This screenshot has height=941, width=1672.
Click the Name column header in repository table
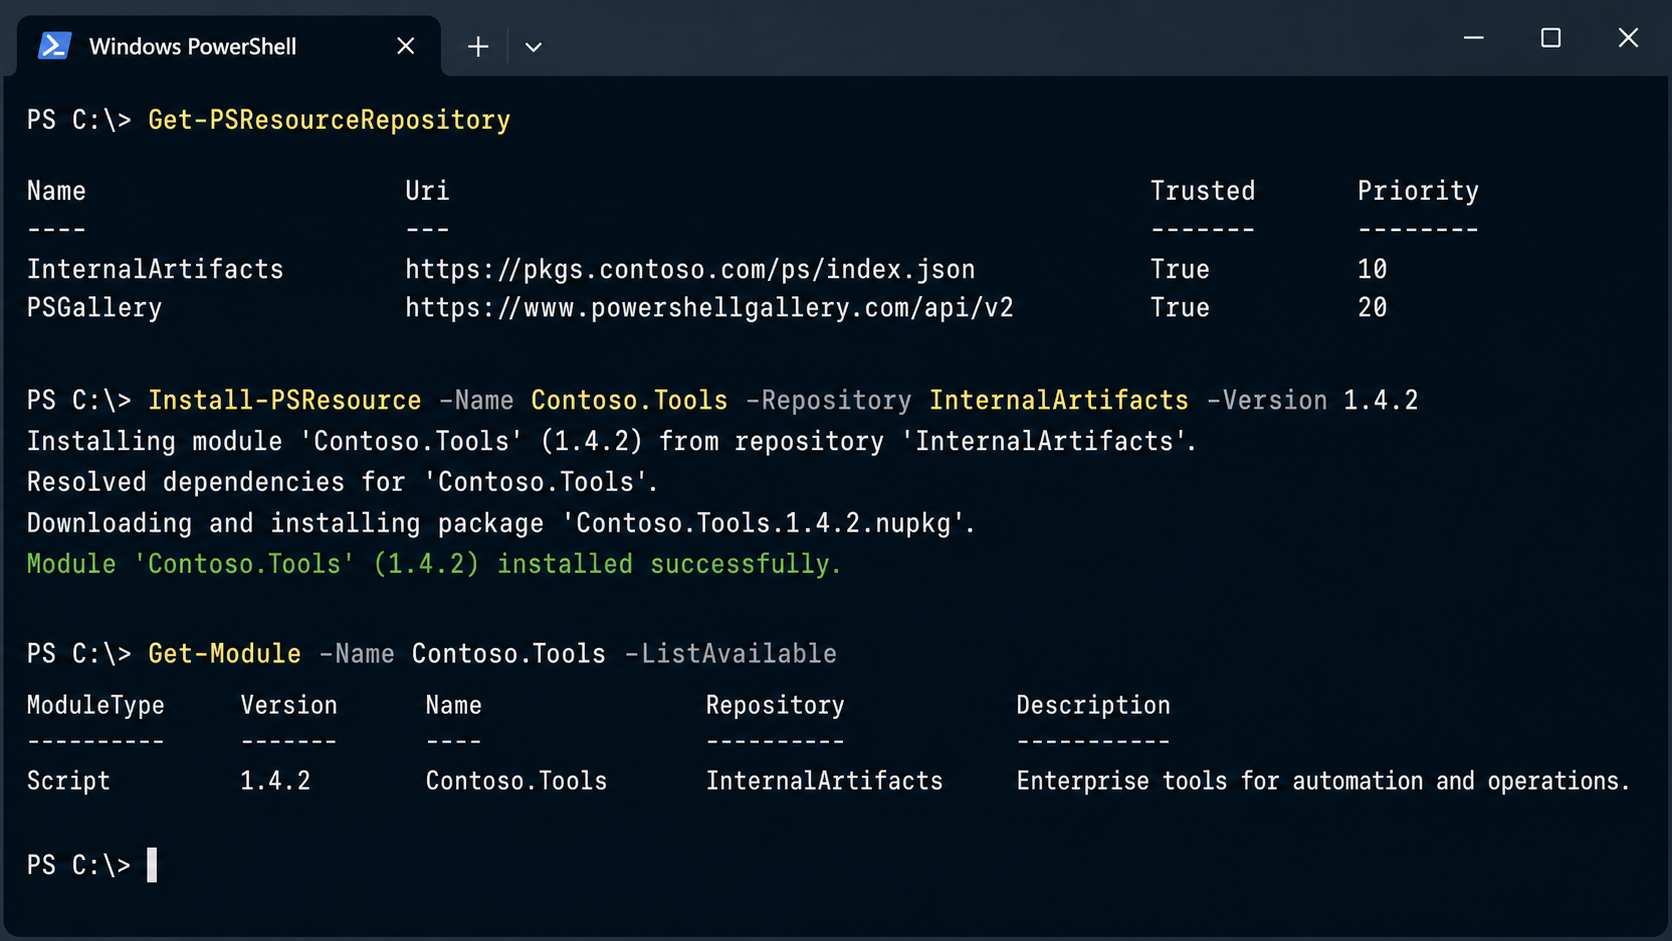click(56, 191)
